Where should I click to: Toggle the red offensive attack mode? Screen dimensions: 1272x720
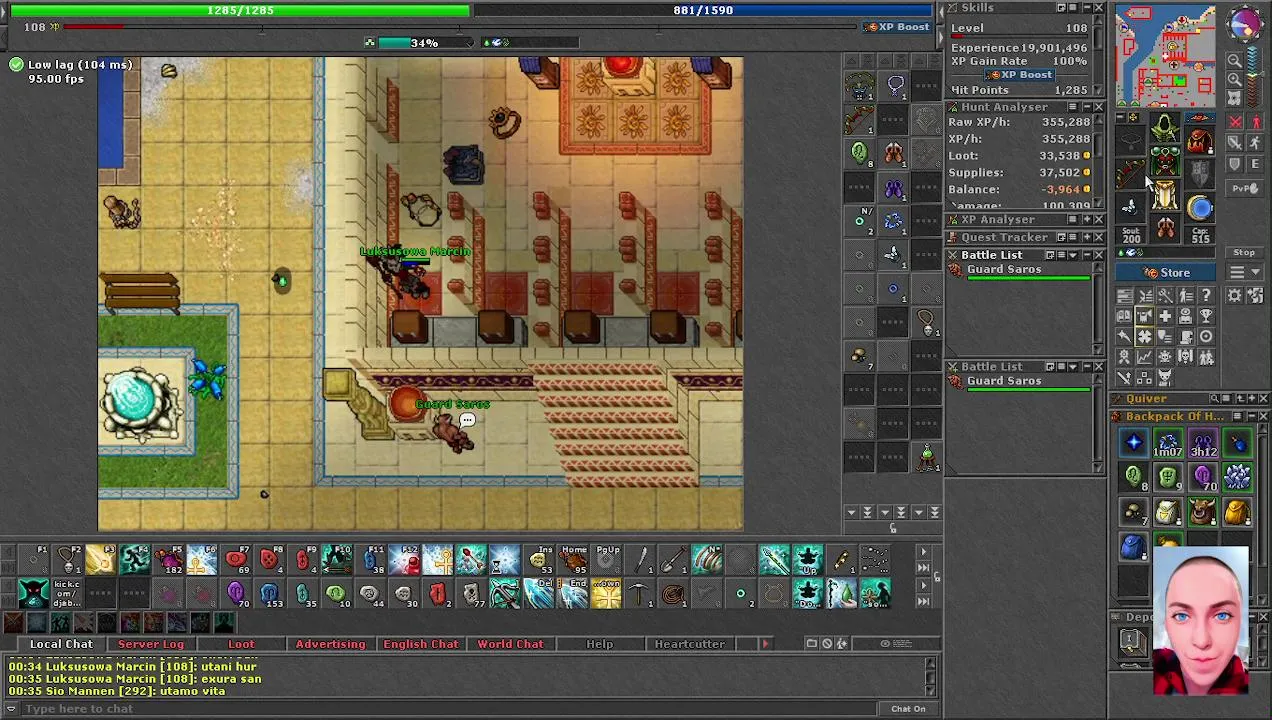tap(1235, 123)
